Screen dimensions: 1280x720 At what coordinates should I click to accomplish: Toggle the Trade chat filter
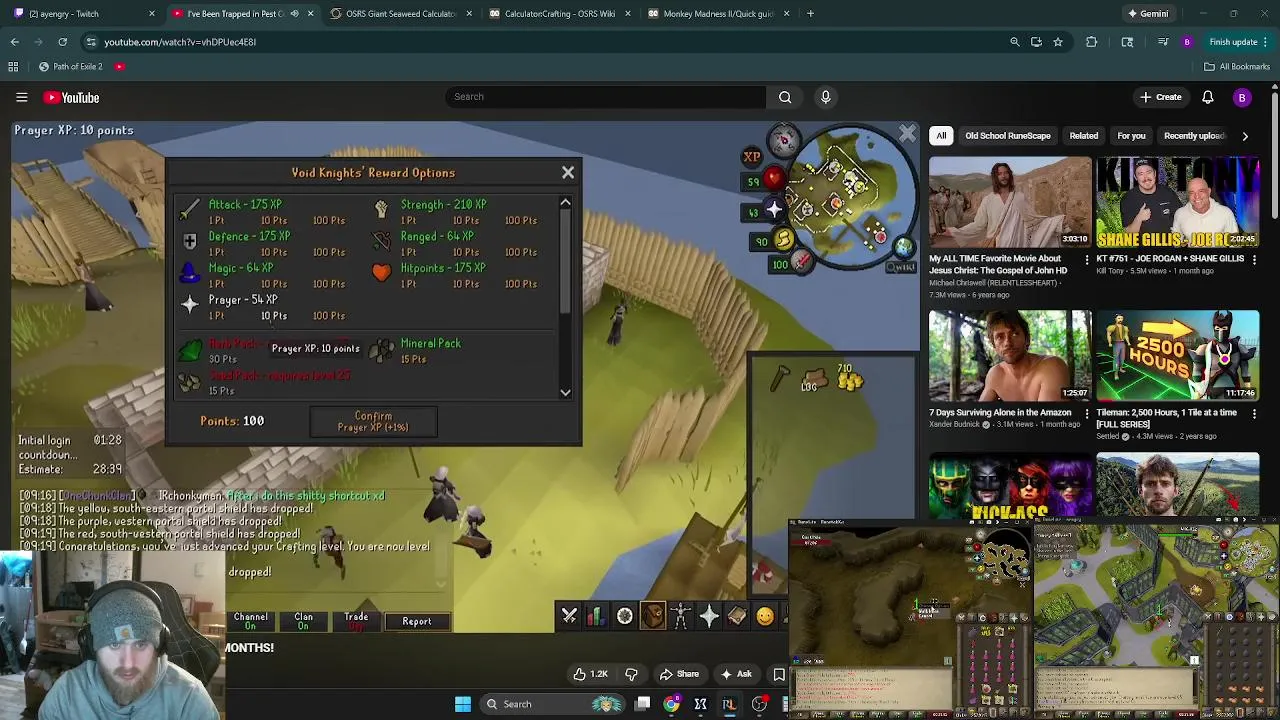356,621
